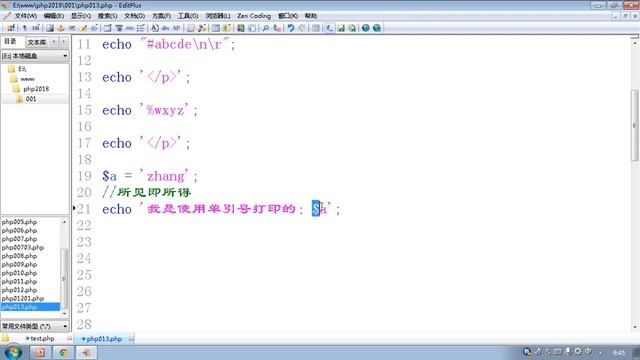Image resolution: width=640 pixels, height=360 pixels.
Task: Click the EditPlus taskbar button
Action: point(86,352)
